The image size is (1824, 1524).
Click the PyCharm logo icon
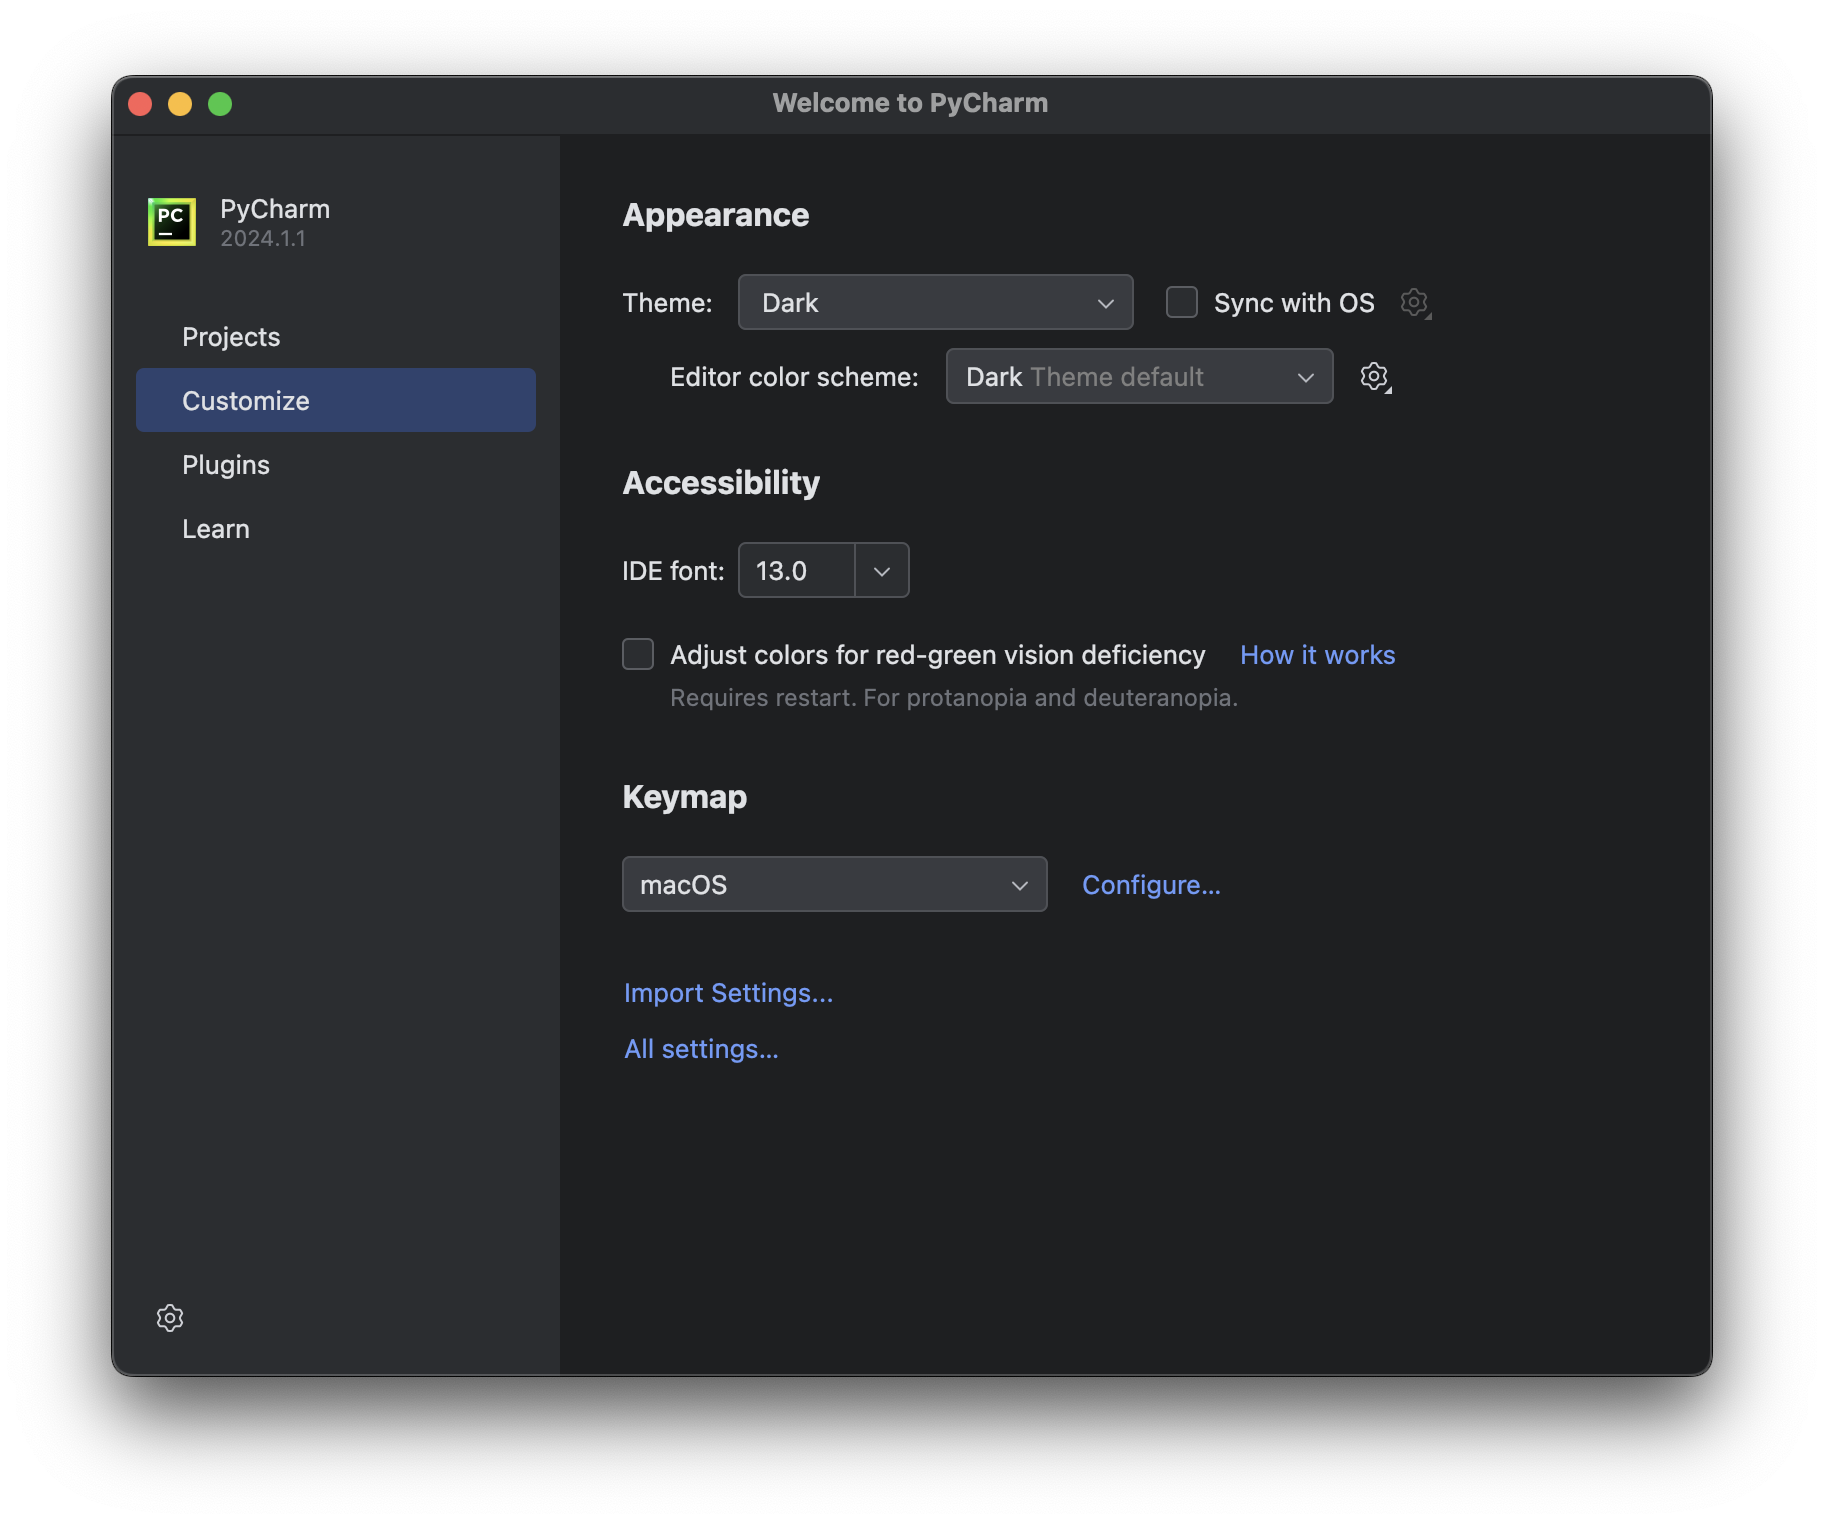tap(172, 221)
